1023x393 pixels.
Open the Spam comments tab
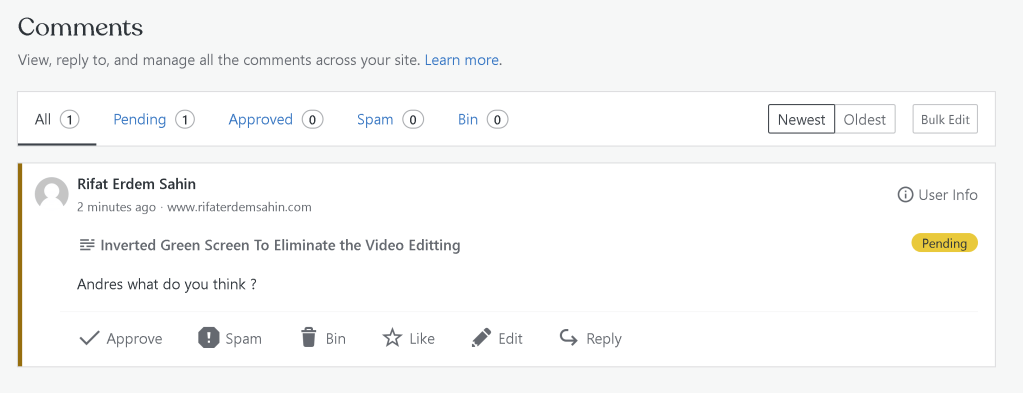(x=390, y=119)
